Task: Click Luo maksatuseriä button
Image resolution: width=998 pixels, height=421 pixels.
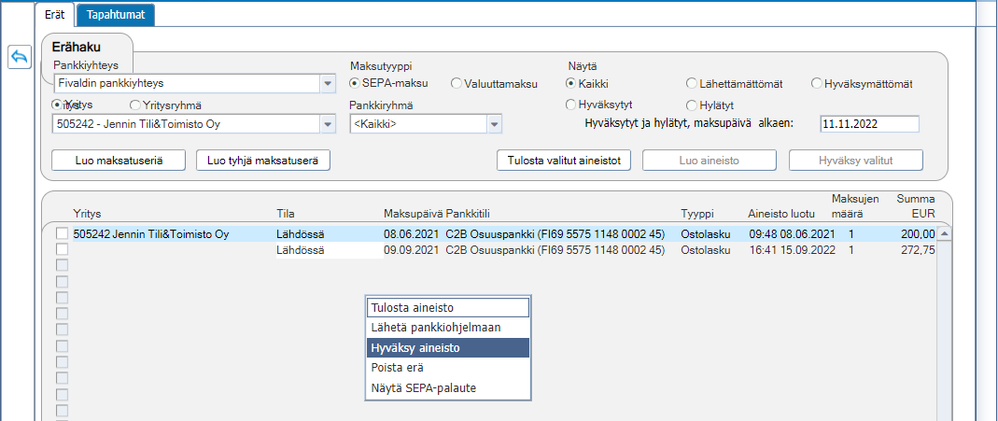Action: (x=118, y=161)
